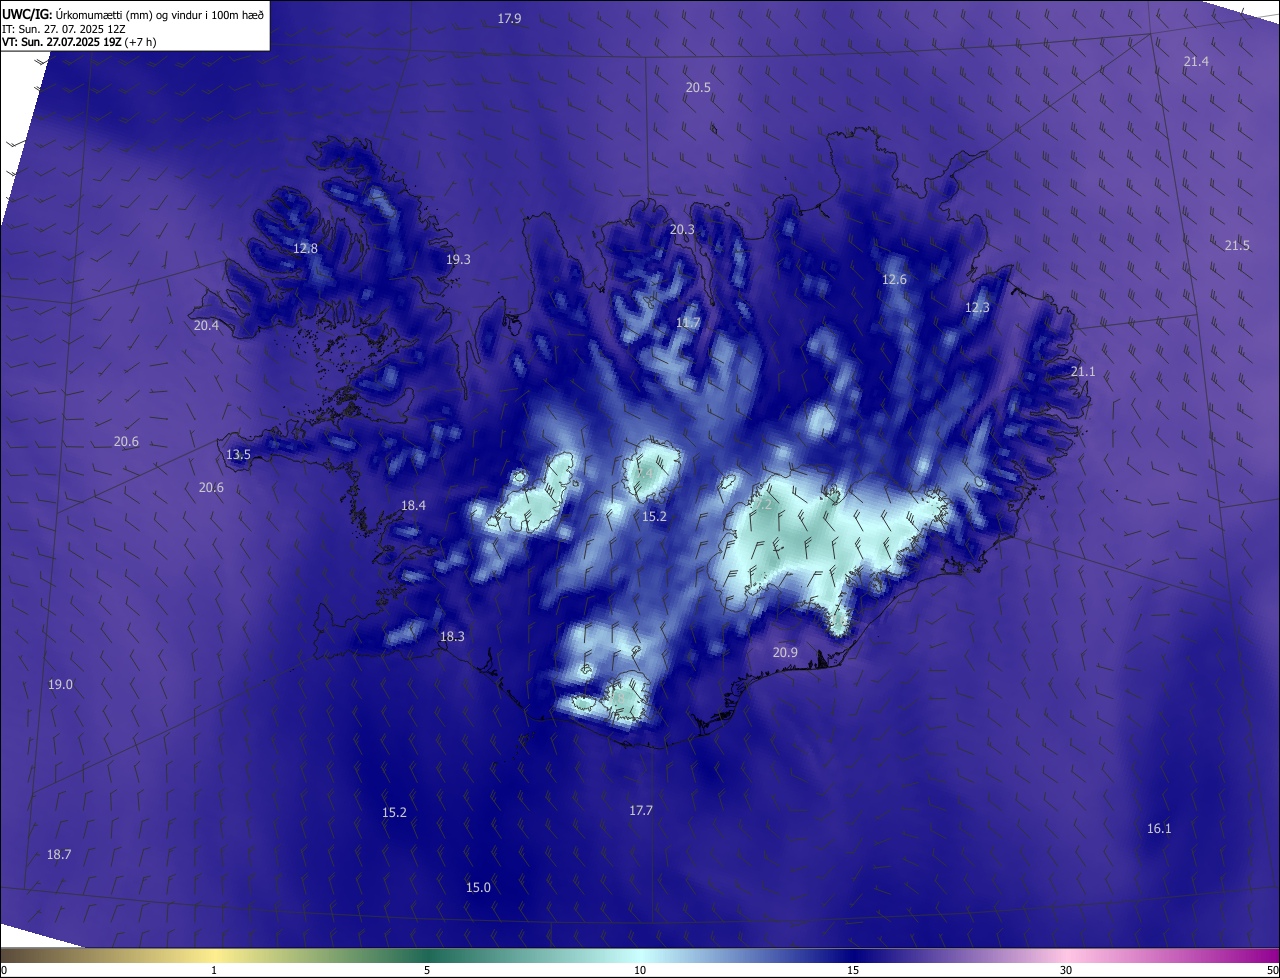1280x978 pixels.
Task: Click the 12.8 value label
Action: [x=305, y=249]
